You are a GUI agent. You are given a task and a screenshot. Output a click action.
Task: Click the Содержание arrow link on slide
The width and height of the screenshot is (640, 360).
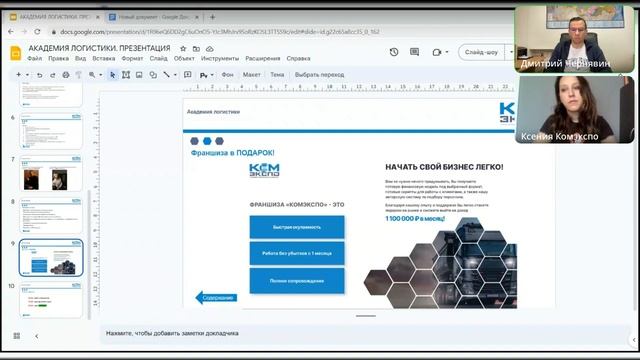pyautogui.click(x=216, y=298)
